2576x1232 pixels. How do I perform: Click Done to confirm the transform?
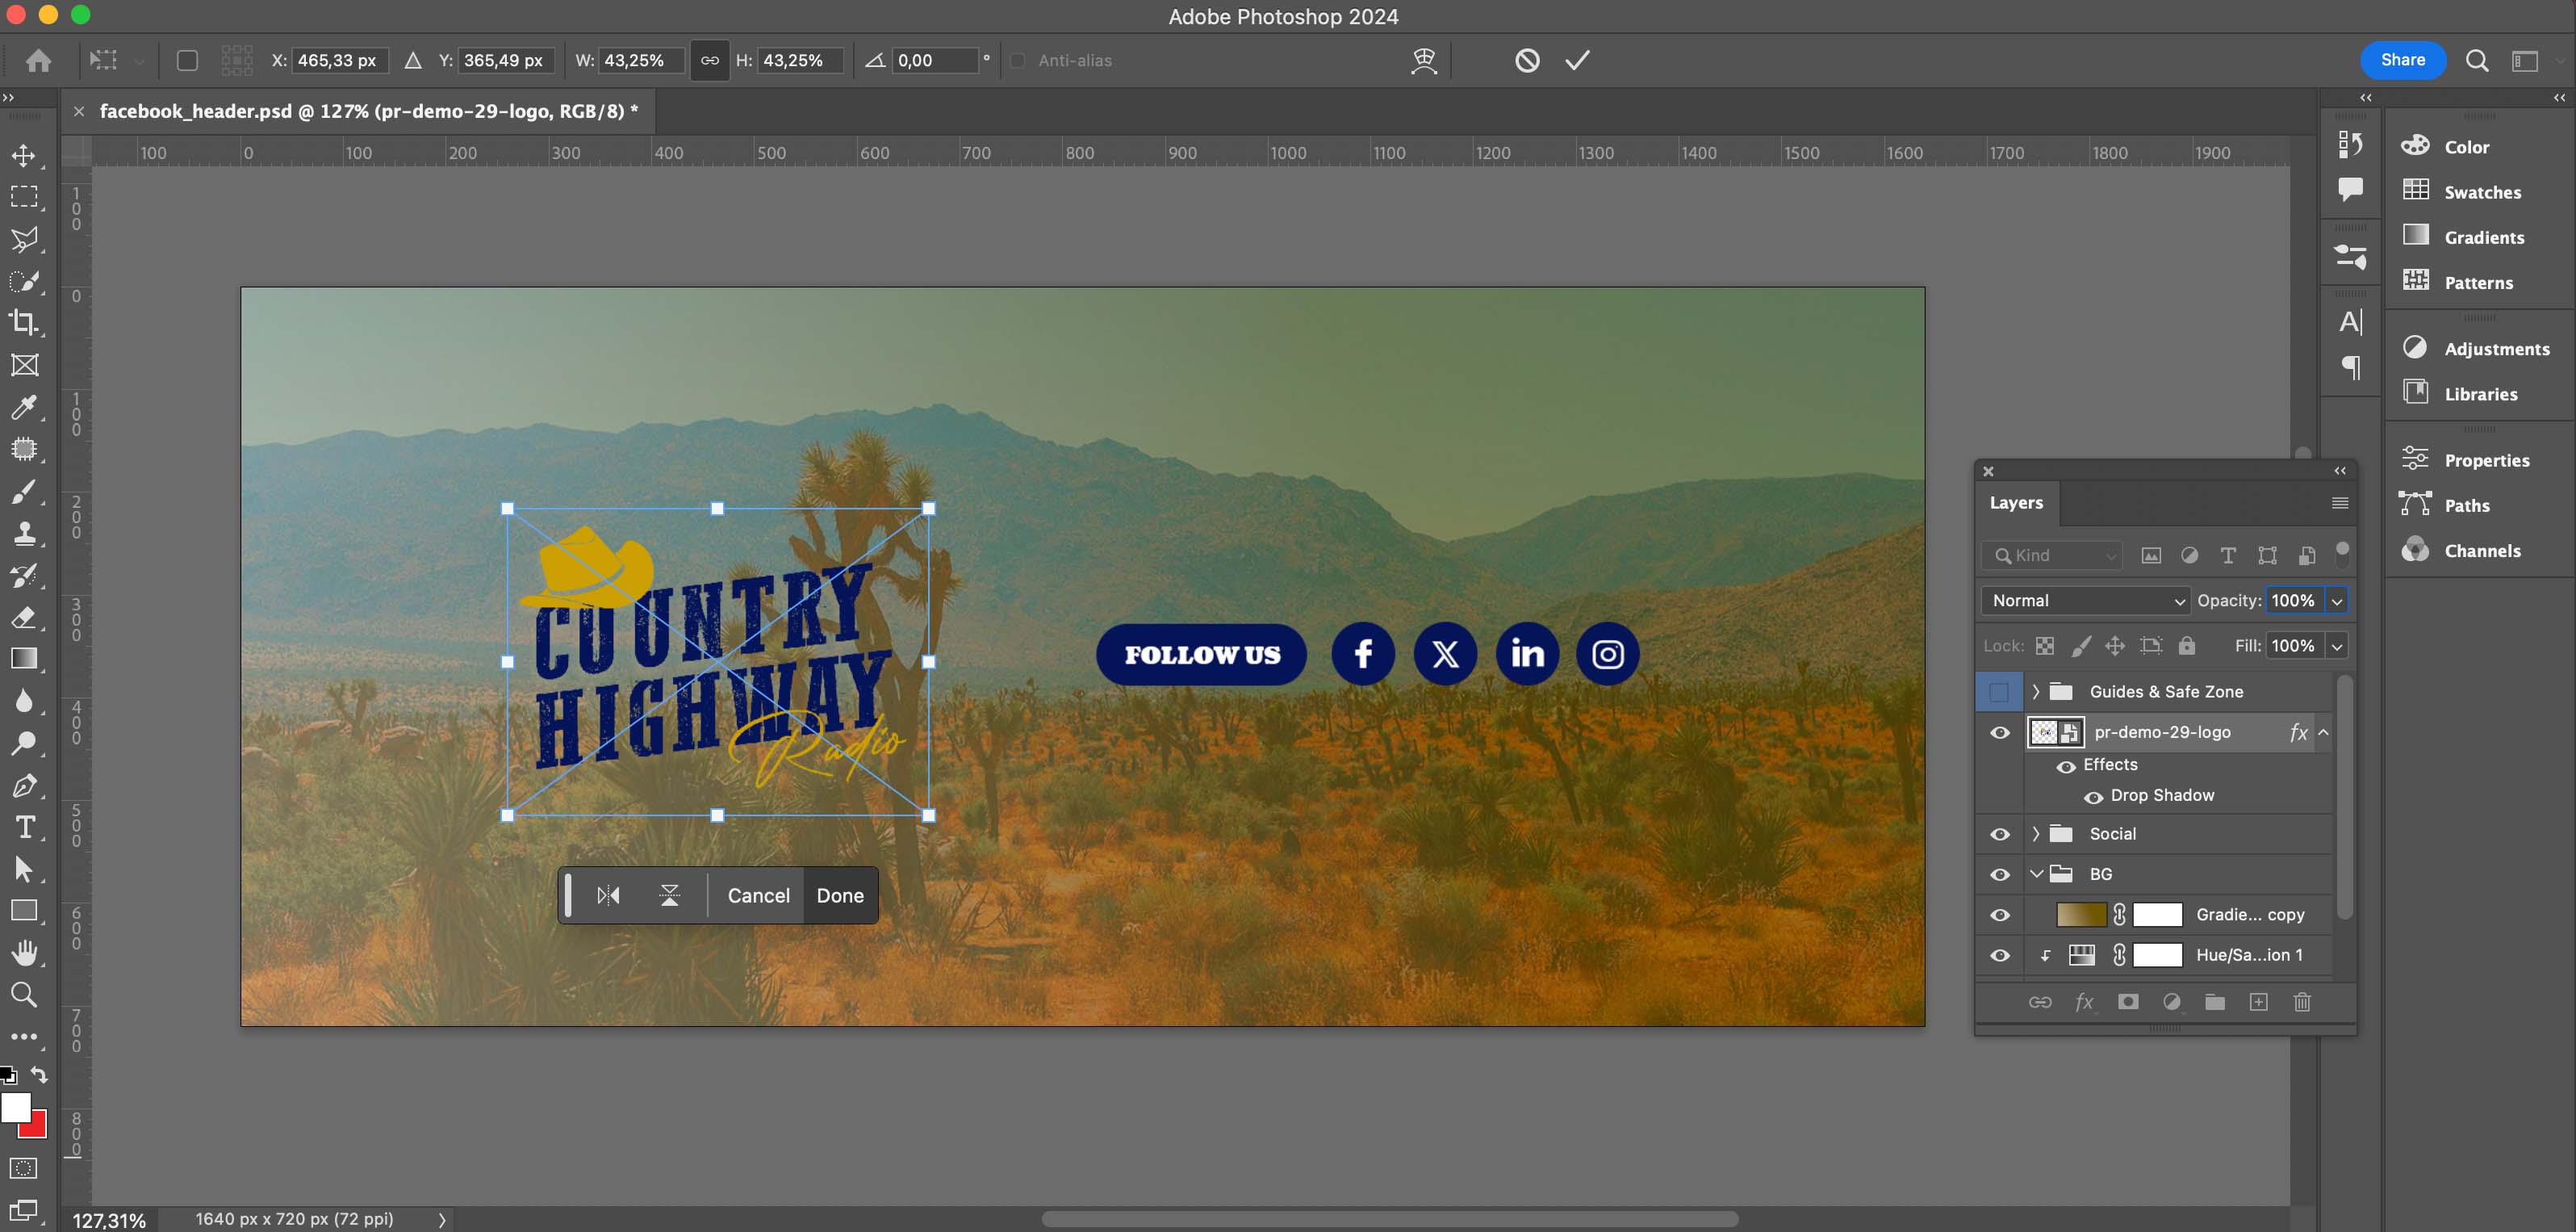pyautogui.click(x=840, y=895)
